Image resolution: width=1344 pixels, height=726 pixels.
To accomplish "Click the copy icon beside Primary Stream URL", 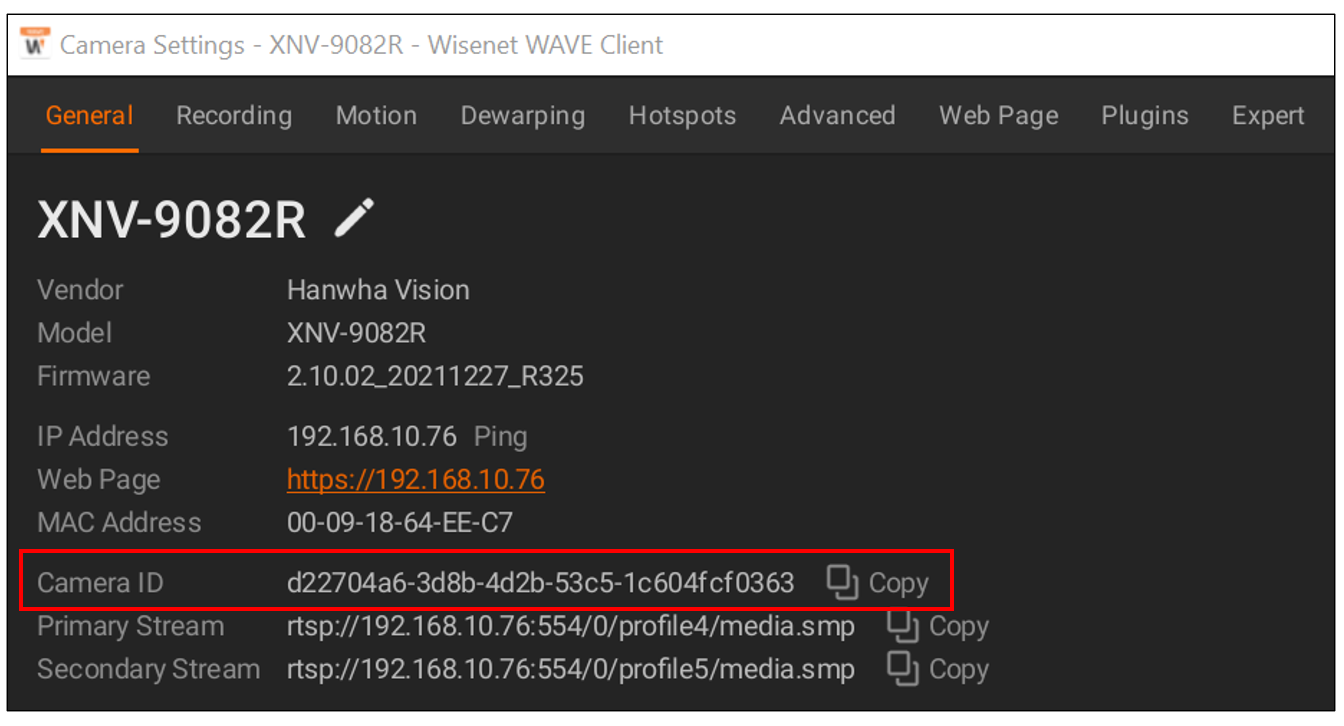I will pos(903,627).
